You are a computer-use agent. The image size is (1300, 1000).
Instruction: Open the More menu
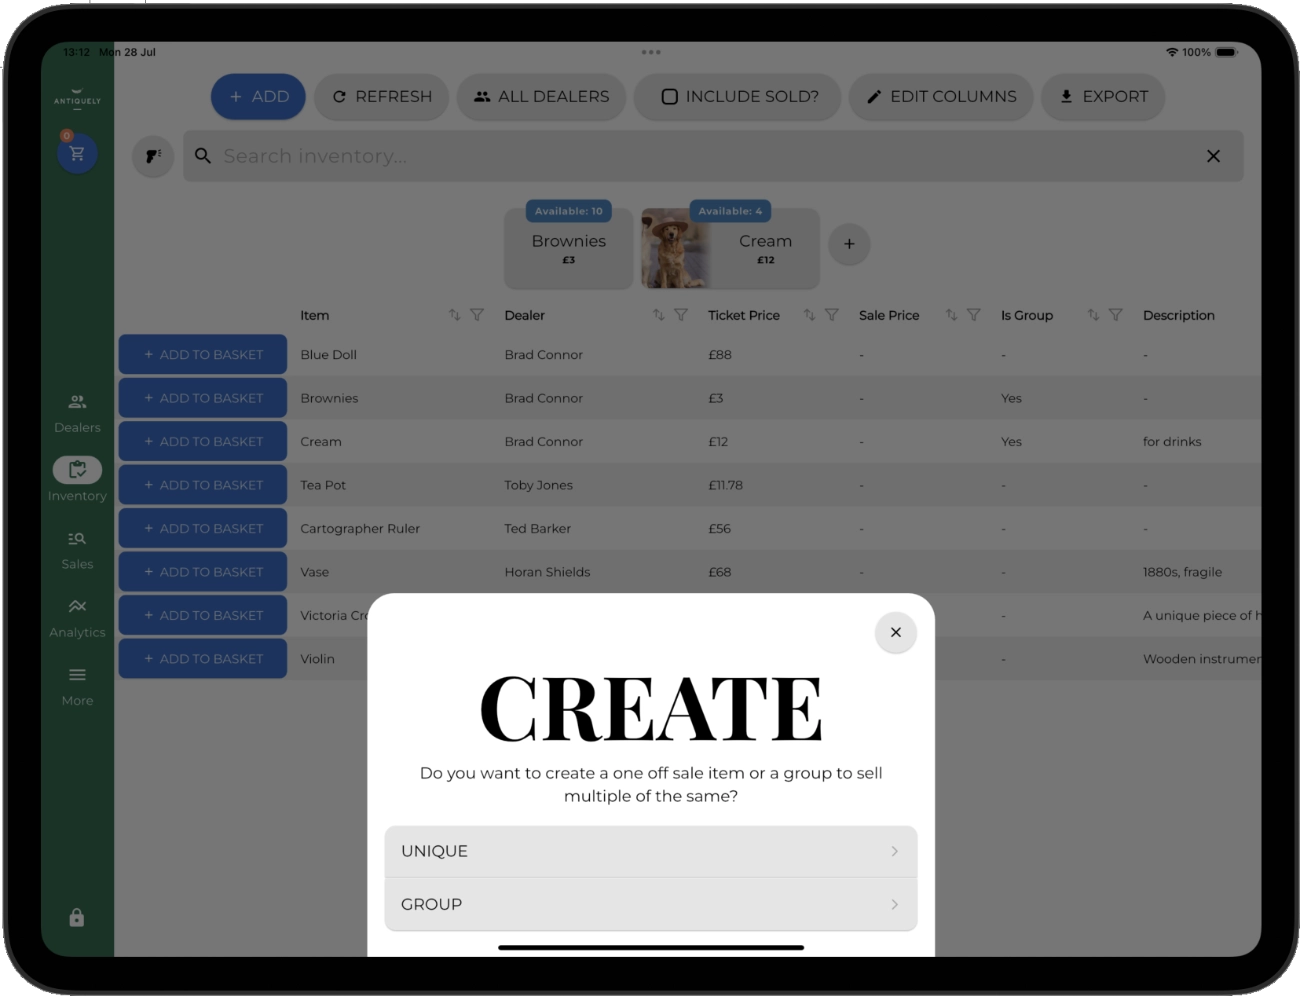(77, 686)
